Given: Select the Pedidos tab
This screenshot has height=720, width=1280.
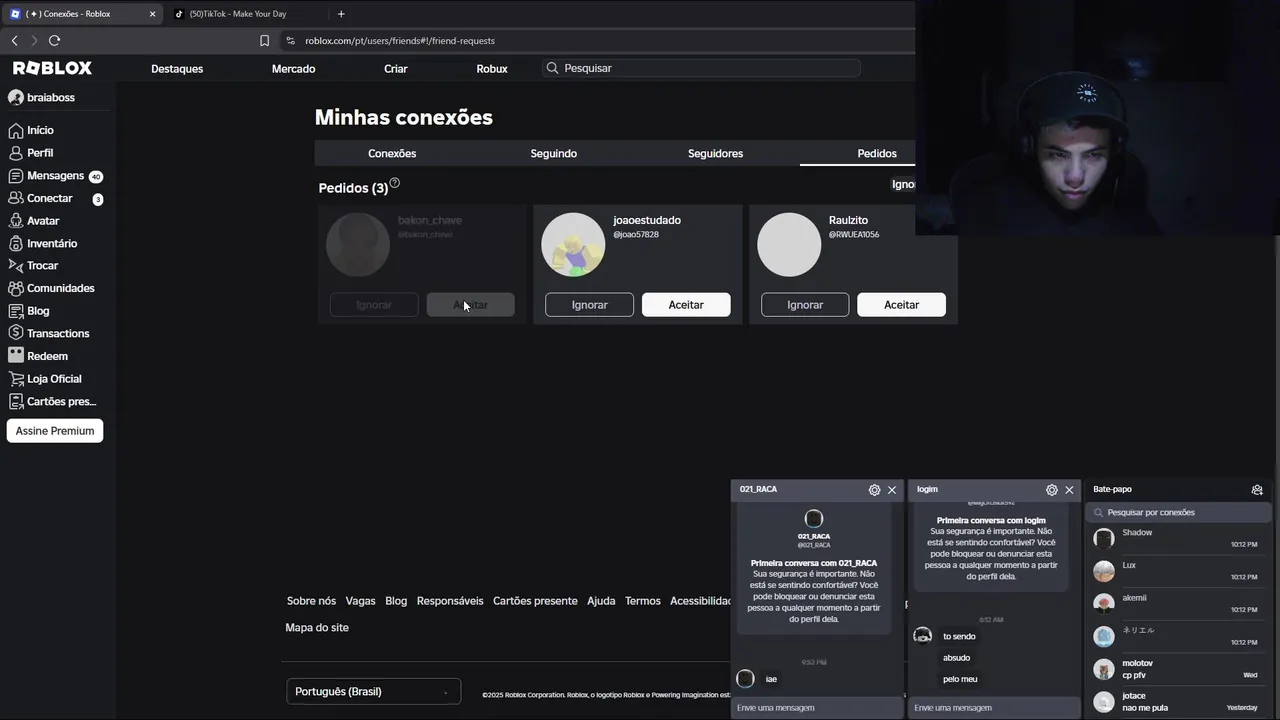Looking at the screenshot, I should (x=877, y=153).
